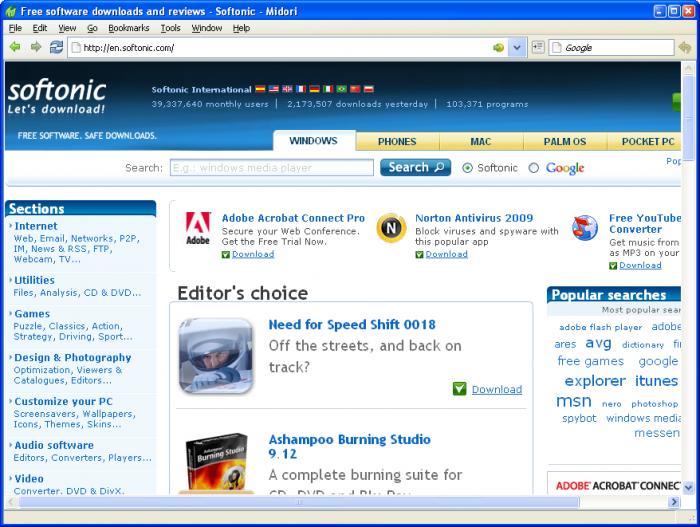The image size is (700, 527).
Task: Click the page icon in the Google search box
Action: 557,47
